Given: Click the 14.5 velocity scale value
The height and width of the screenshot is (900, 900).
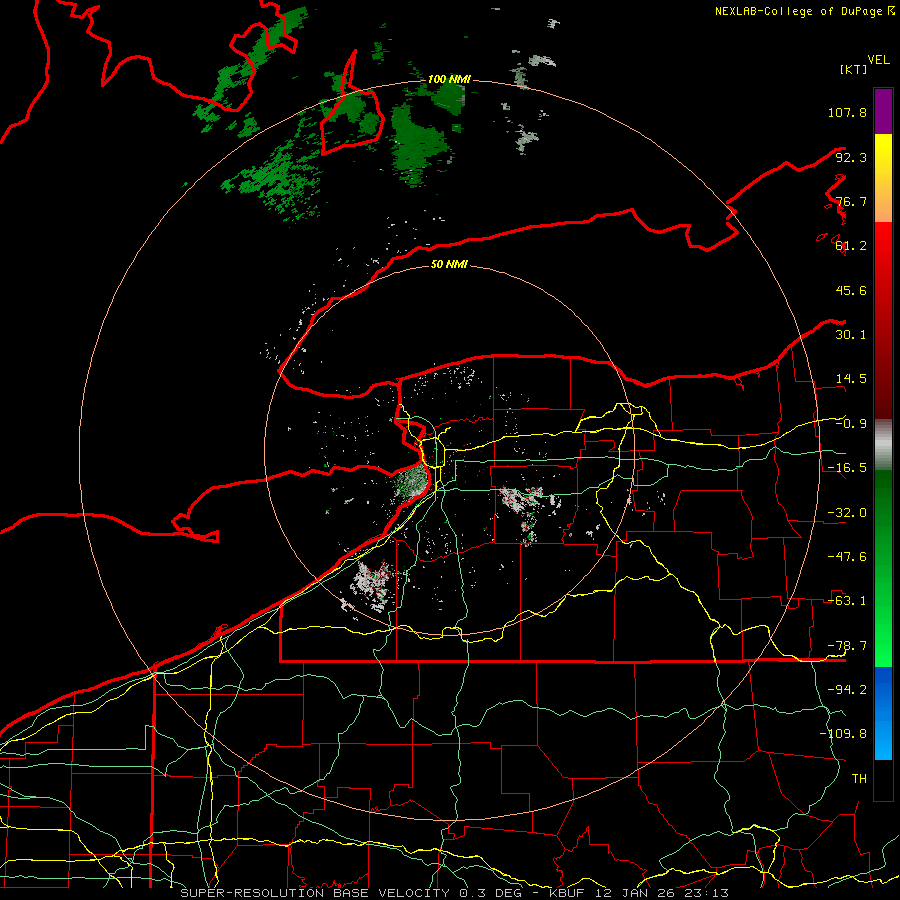Looking at the screenshot, I should (851, 379).
